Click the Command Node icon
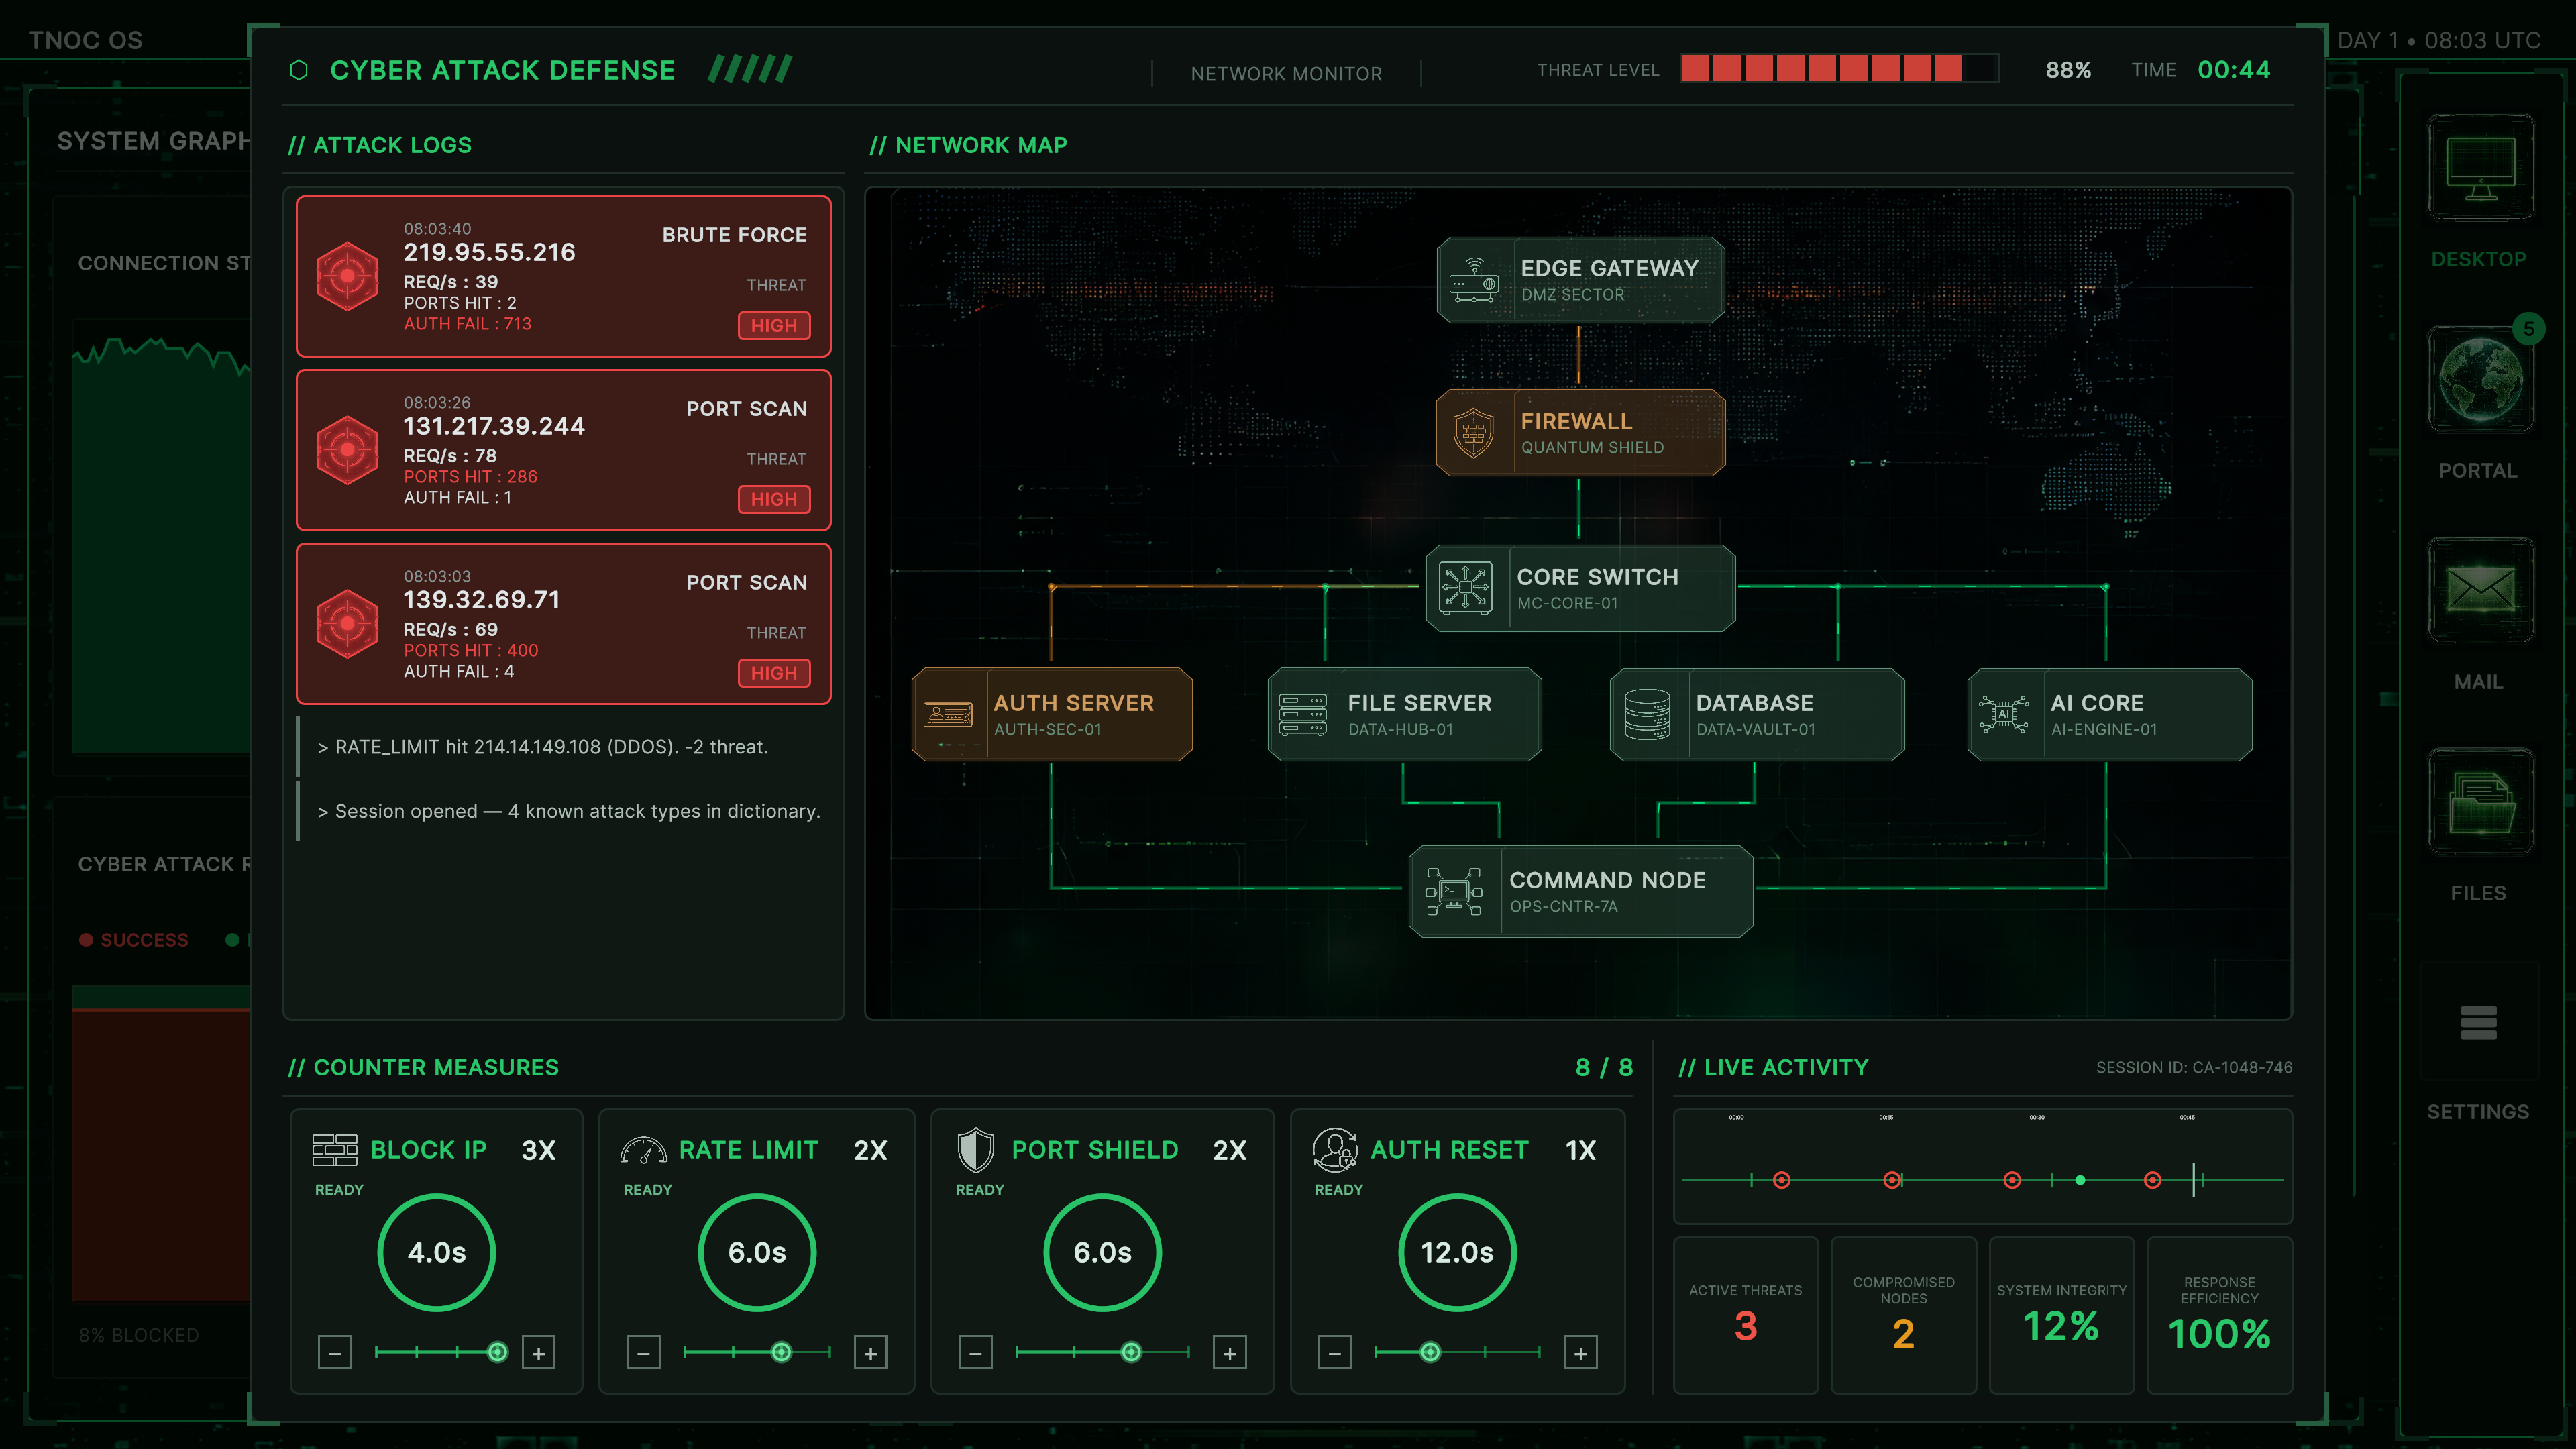The width and height of the screenshot is (2576, 1449). coord(1454,891)
